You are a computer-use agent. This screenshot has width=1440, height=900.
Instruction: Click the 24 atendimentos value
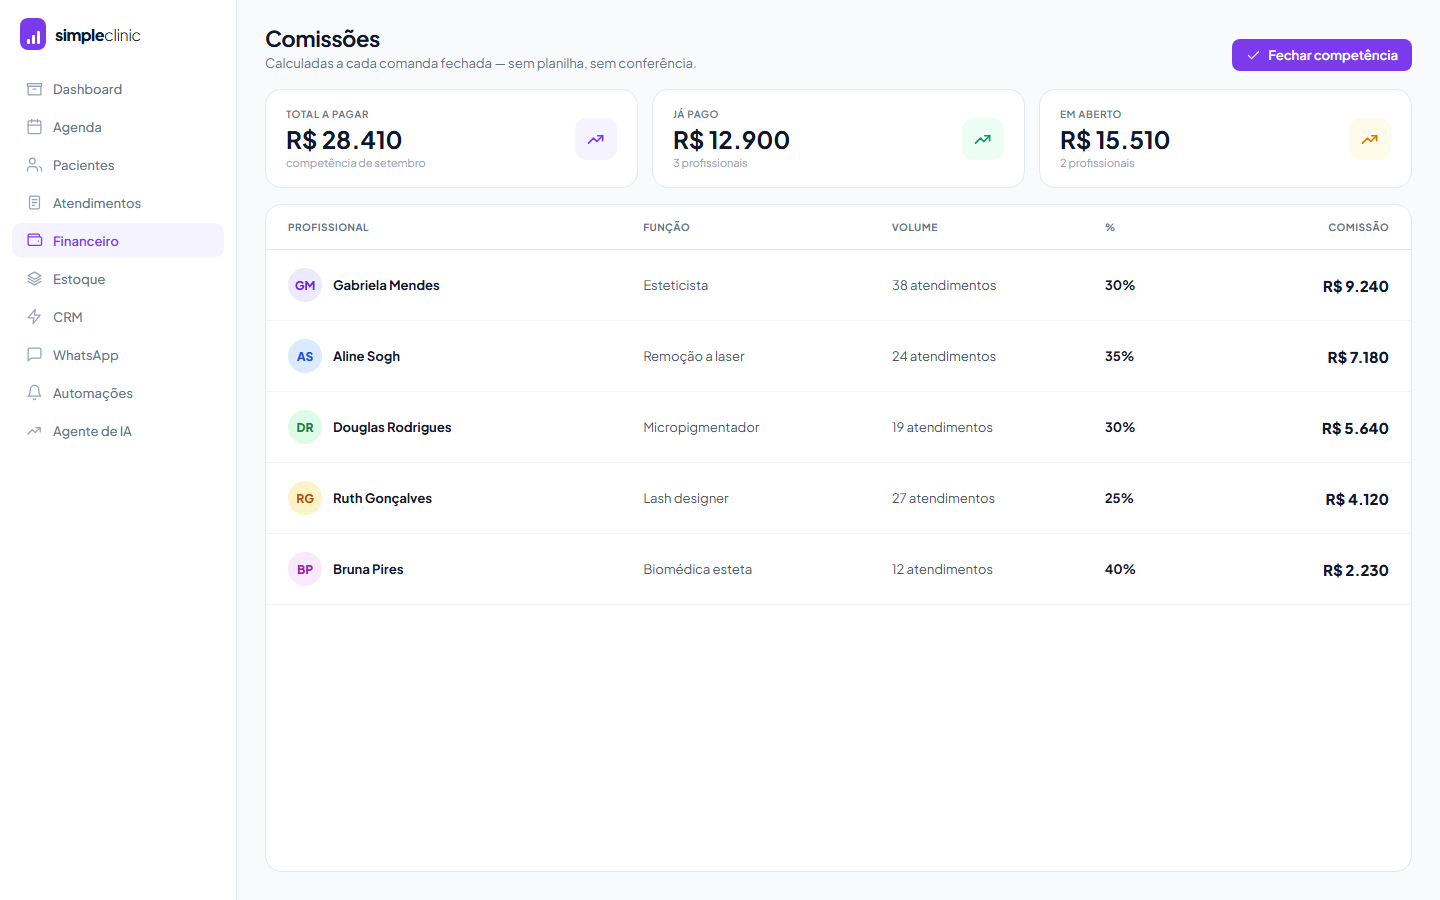[x=944, y=356]
